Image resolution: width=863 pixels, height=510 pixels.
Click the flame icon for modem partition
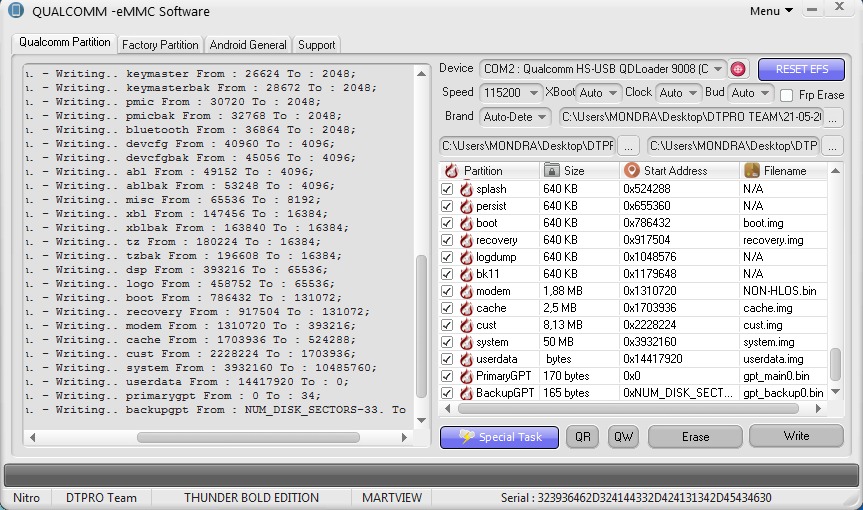pos(466,291)
